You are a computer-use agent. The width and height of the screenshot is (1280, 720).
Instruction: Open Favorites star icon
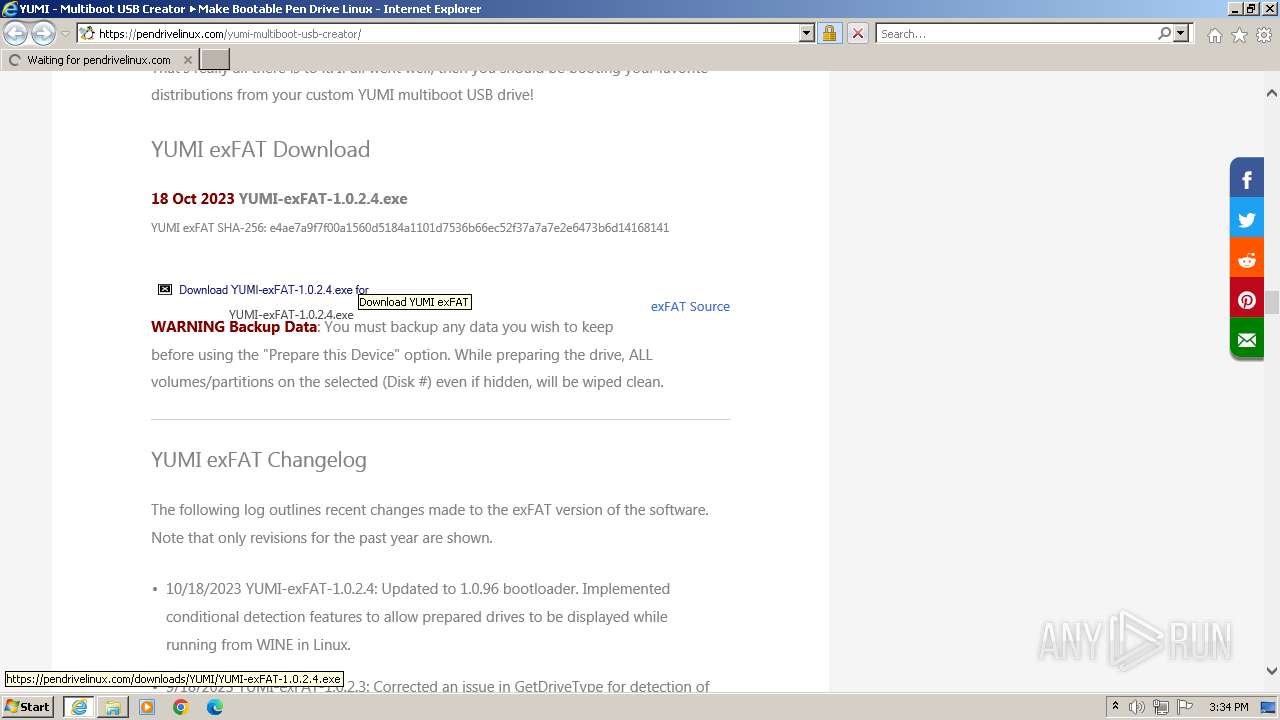pyautogui.click(x=1239, y=35)
